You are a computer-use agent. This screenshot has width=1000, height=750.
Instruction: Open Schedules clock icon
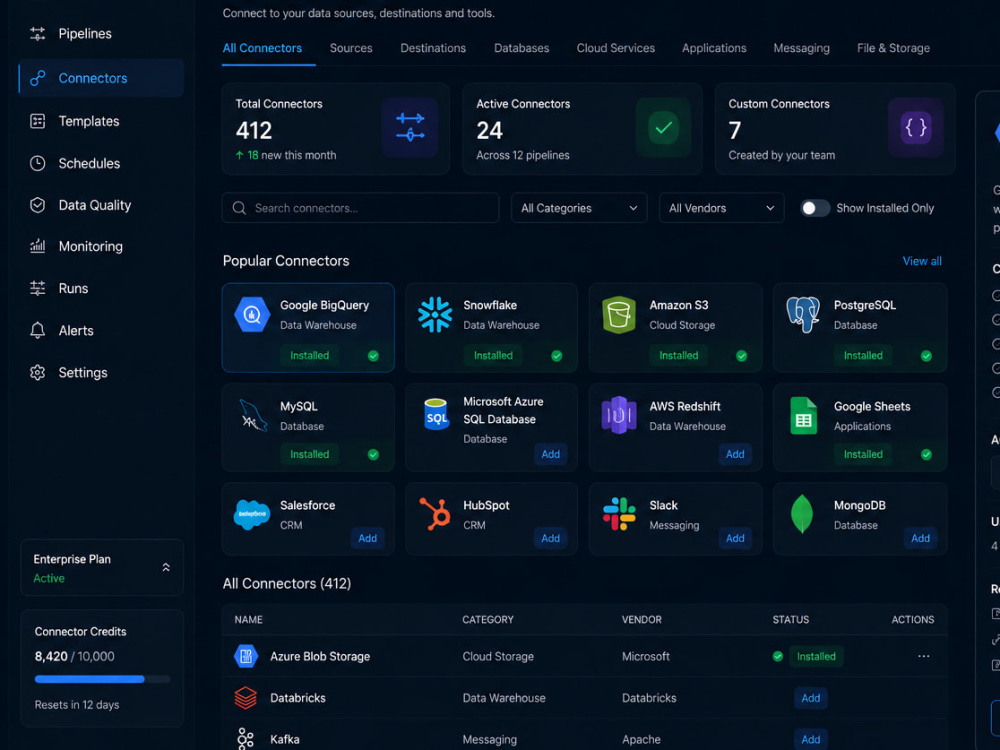tap(38, 163)
